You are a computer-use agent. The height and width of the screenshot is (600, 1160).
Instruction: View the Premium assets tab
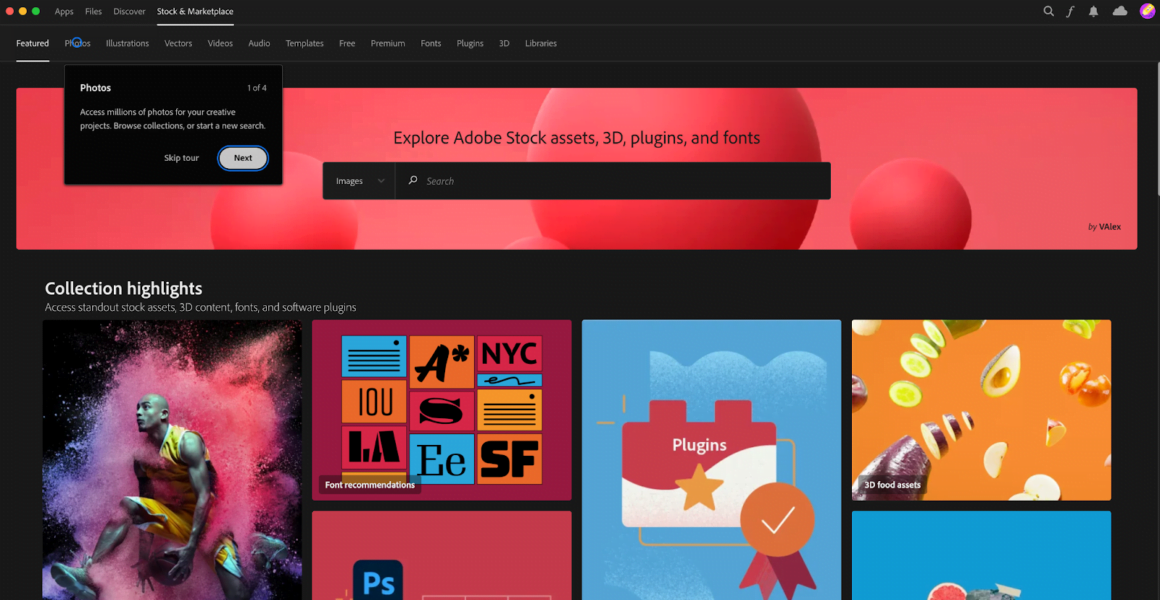pyautogui.click(x=388, y=43)
